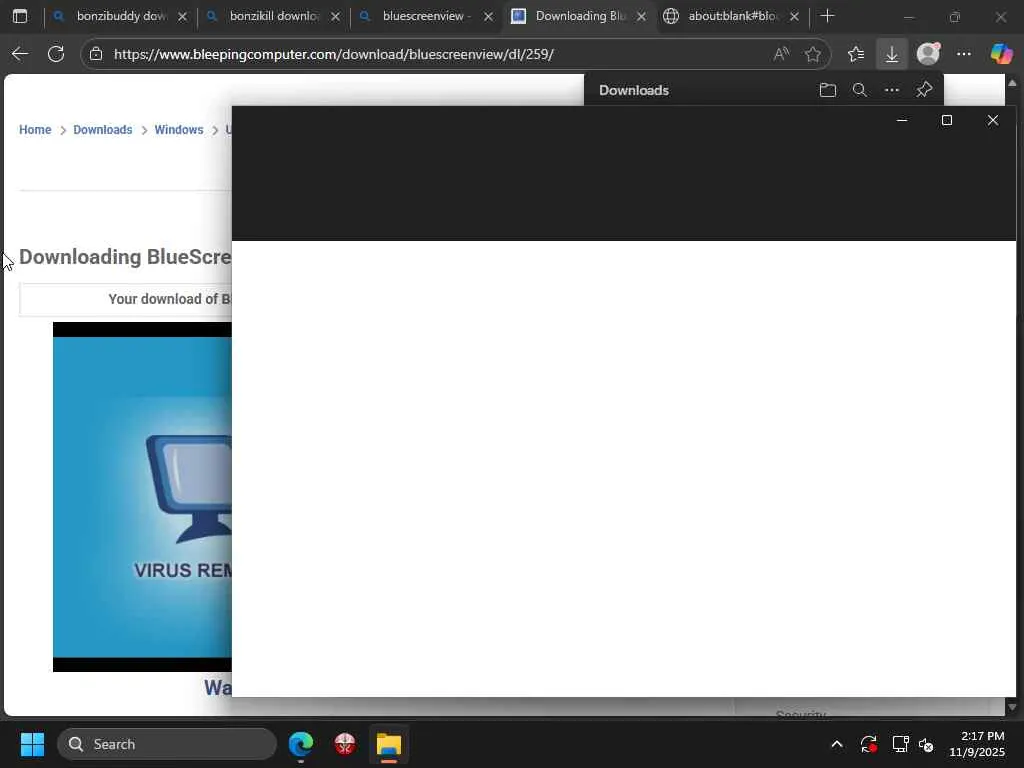Image resolution: width=1024 pixels, height=768 pixels.
Task: Open the Read aloud feature
Action: [781, 54]
